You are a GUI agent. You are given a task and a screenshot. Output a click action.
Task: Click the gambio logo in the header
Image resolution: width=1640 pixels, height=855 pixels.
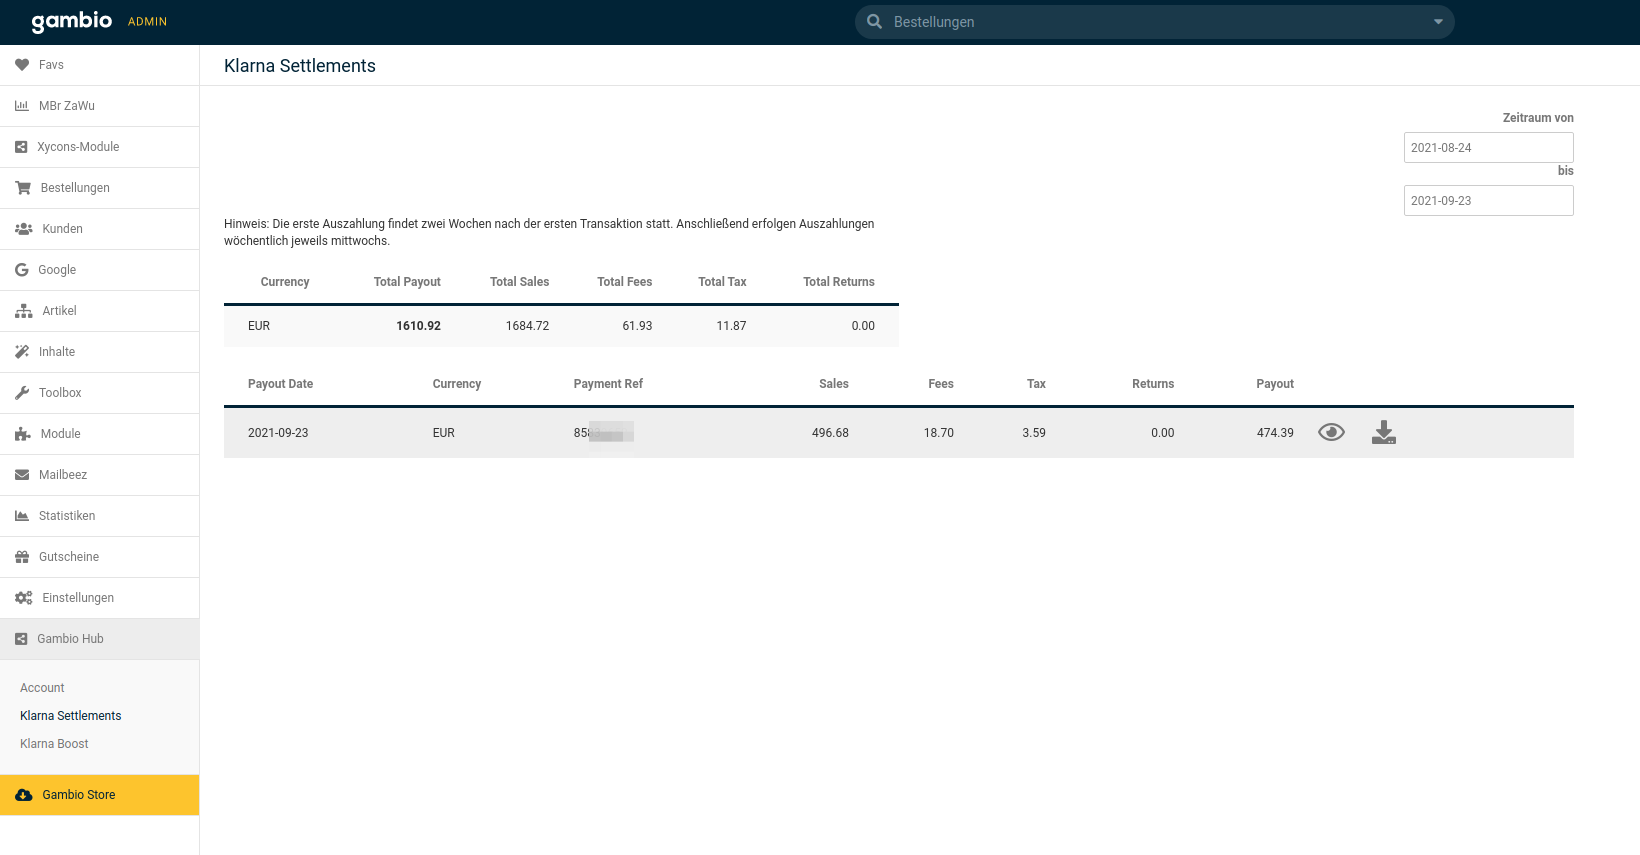pyautogui.click(x=71, y=21)
